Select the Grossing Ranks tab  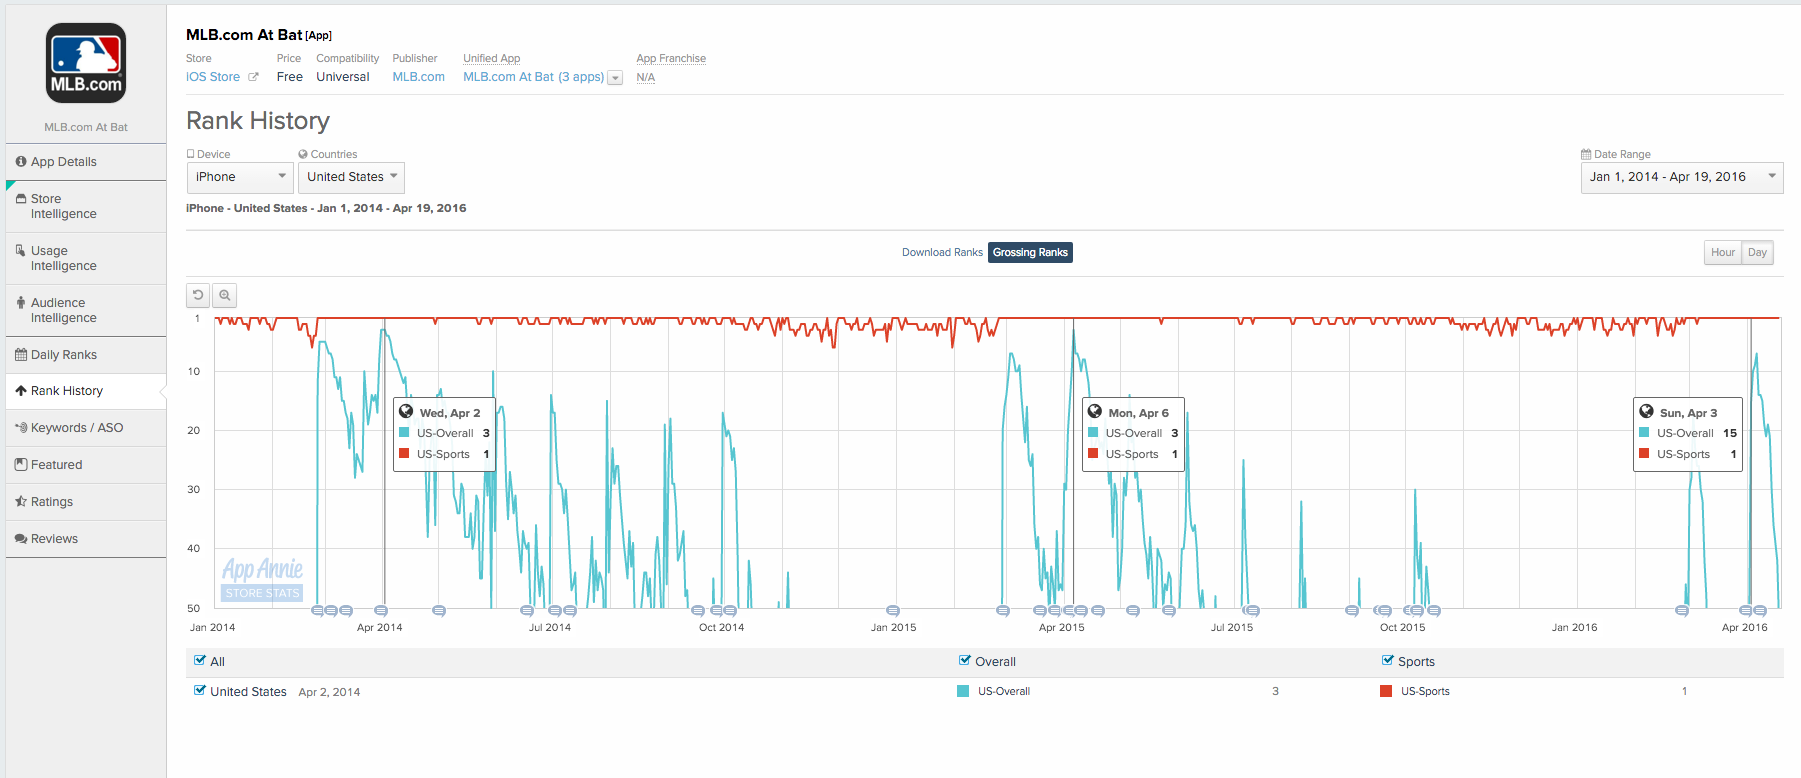pyautogui.click(x=1030, y=252)
